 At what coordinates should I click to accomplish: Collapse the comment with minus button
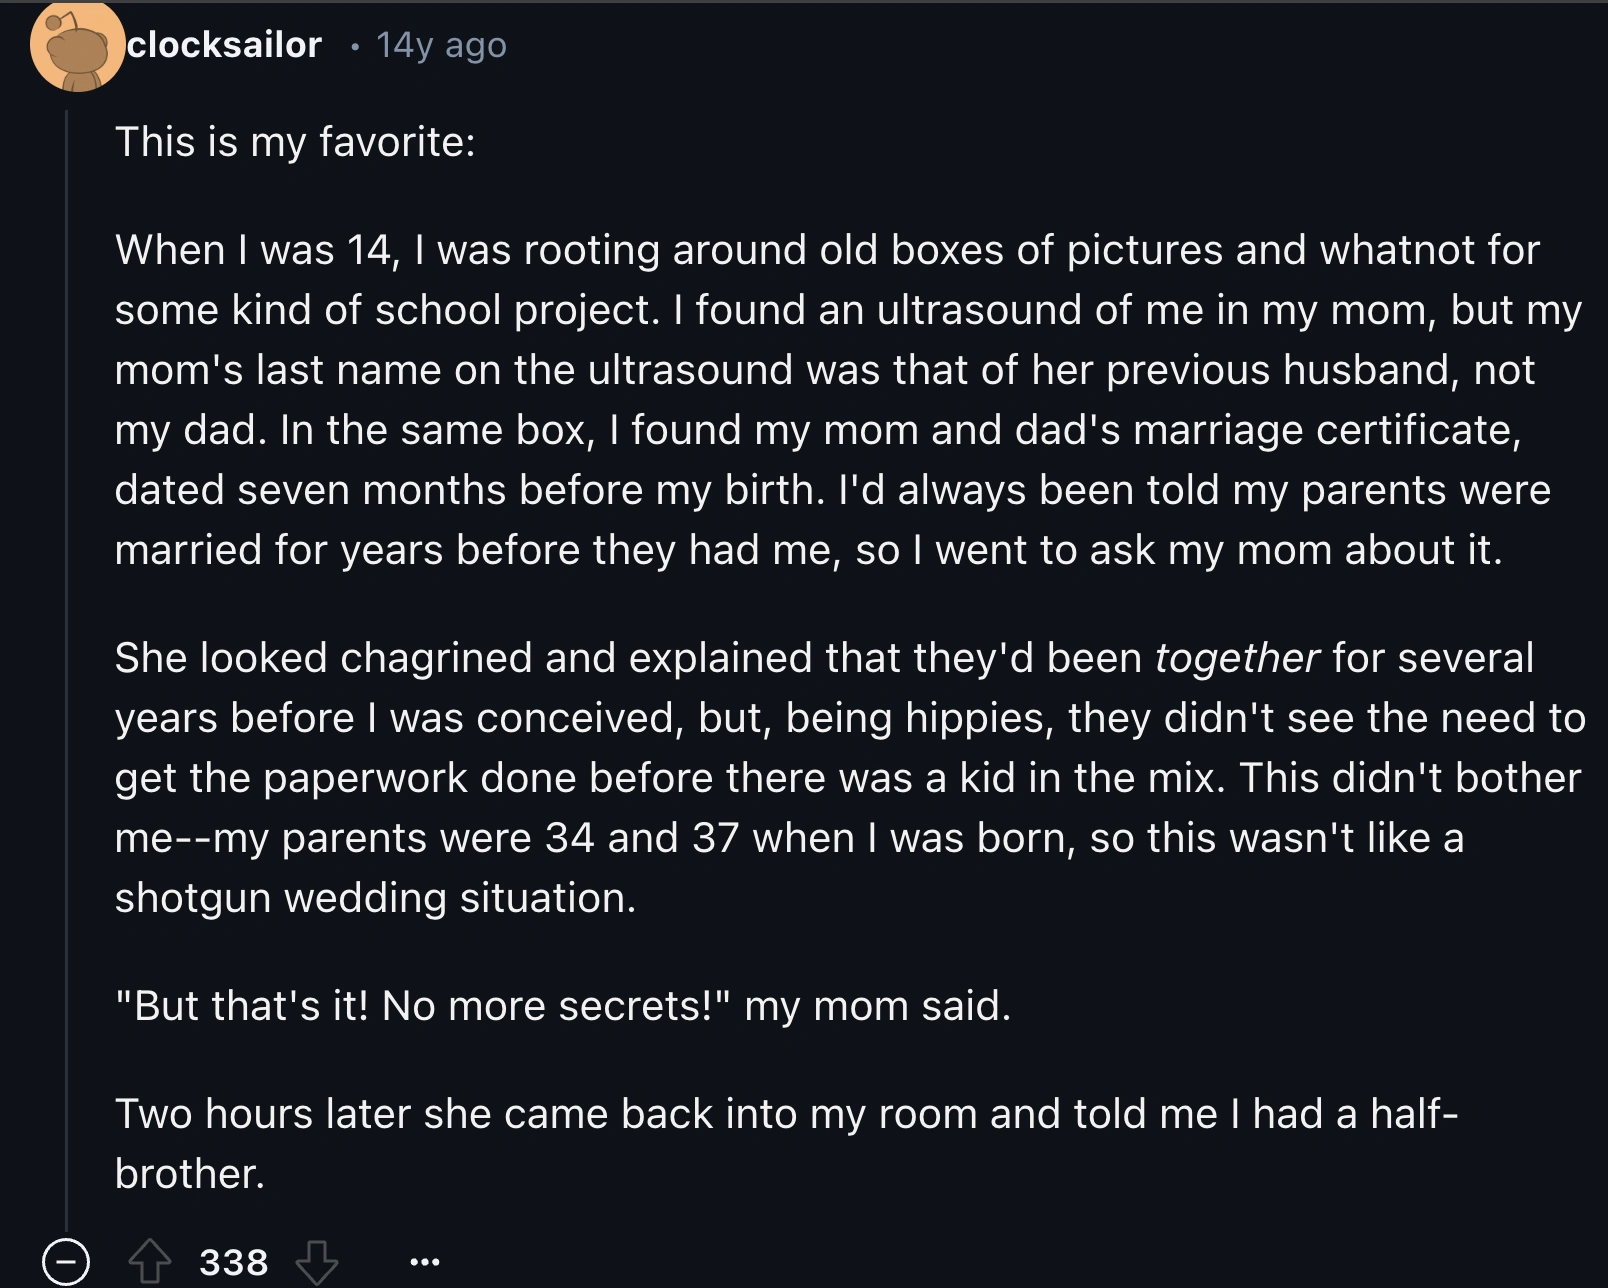tap(66, 1262)
